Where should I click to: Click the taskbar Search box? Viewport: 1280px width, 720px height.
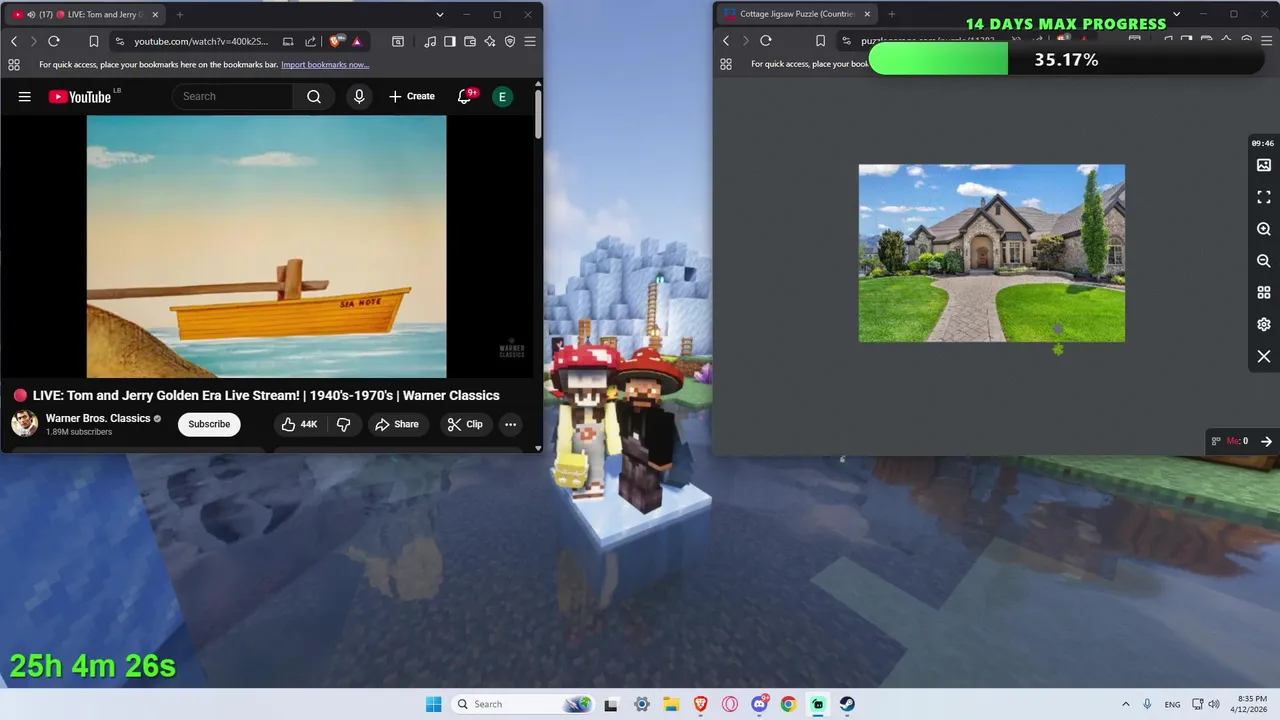[521, 704]
